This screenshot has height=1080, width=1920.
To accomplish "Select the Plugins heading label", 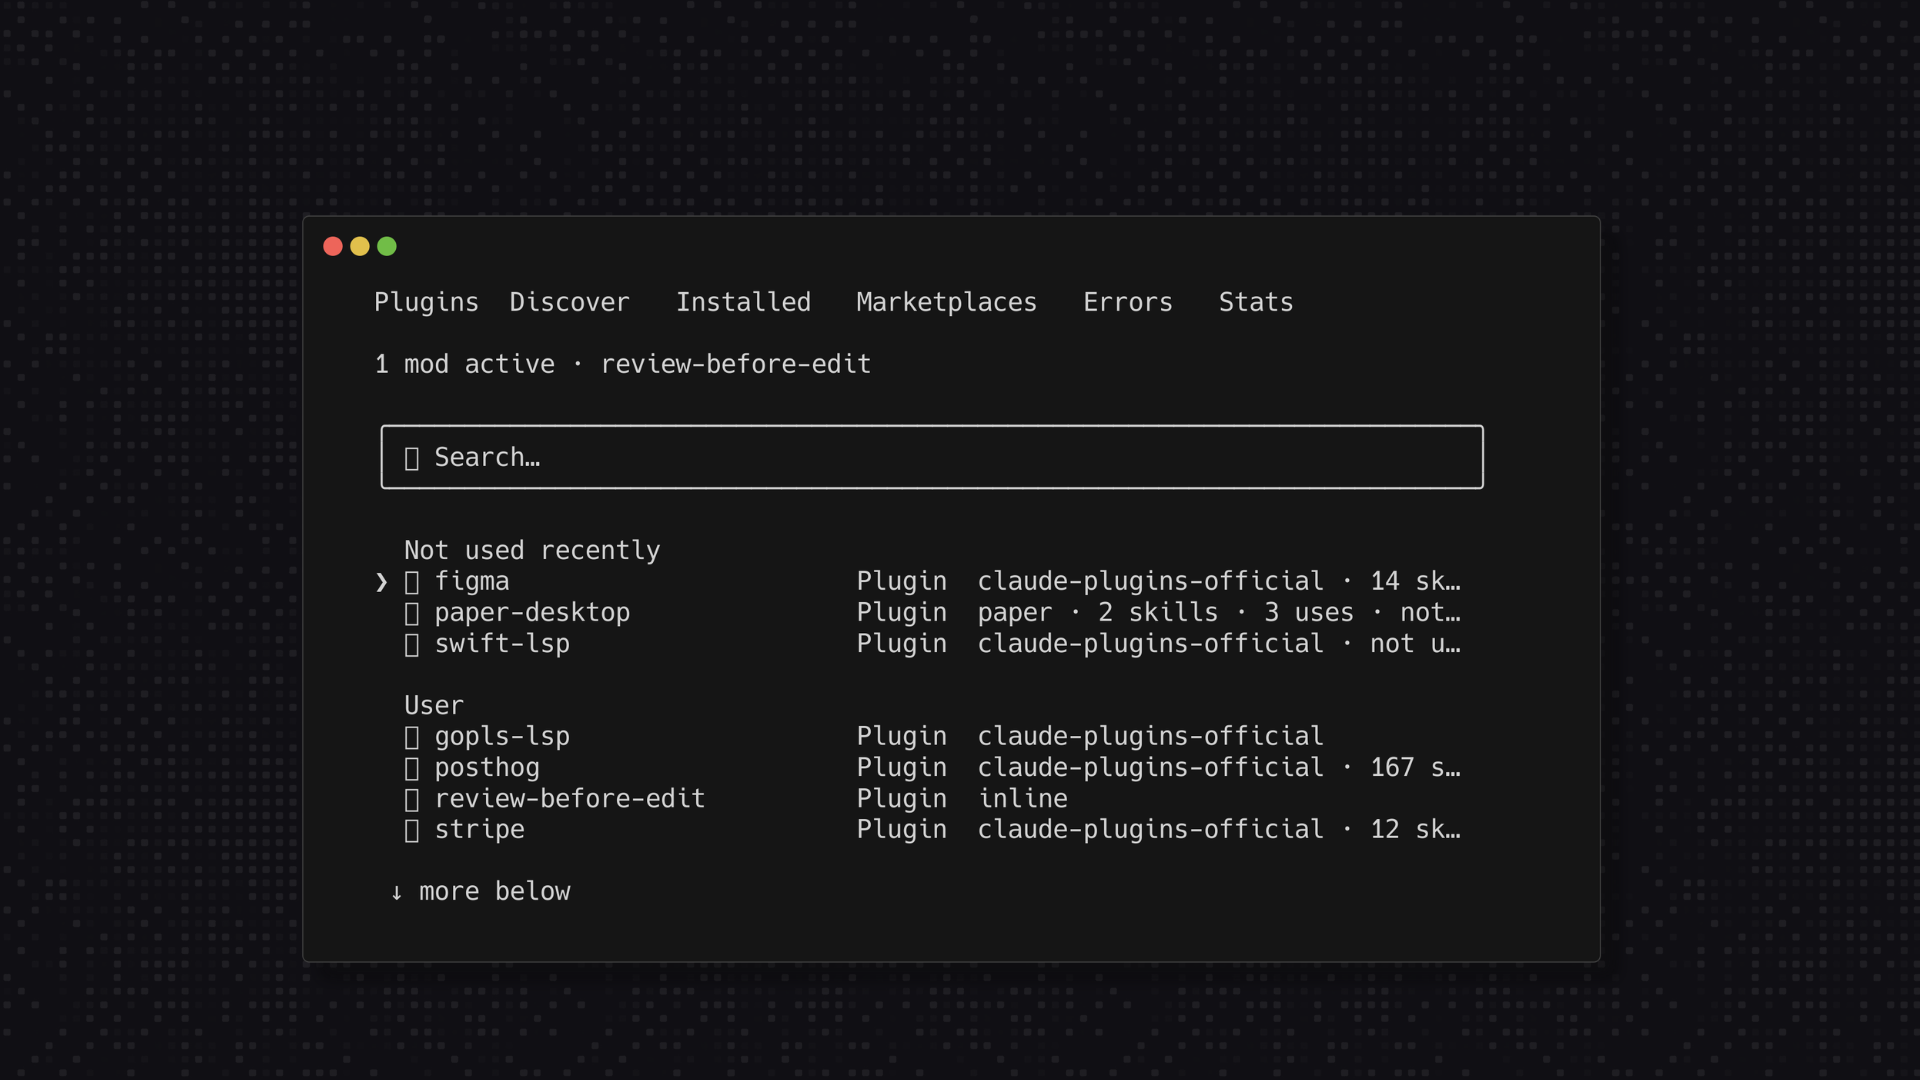I will (x=426, y=302).
